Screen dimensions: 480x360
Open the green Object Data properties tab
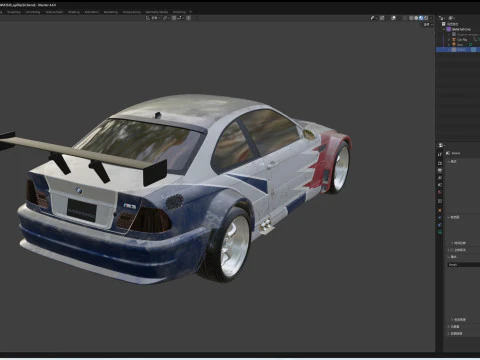click(440, 232)
